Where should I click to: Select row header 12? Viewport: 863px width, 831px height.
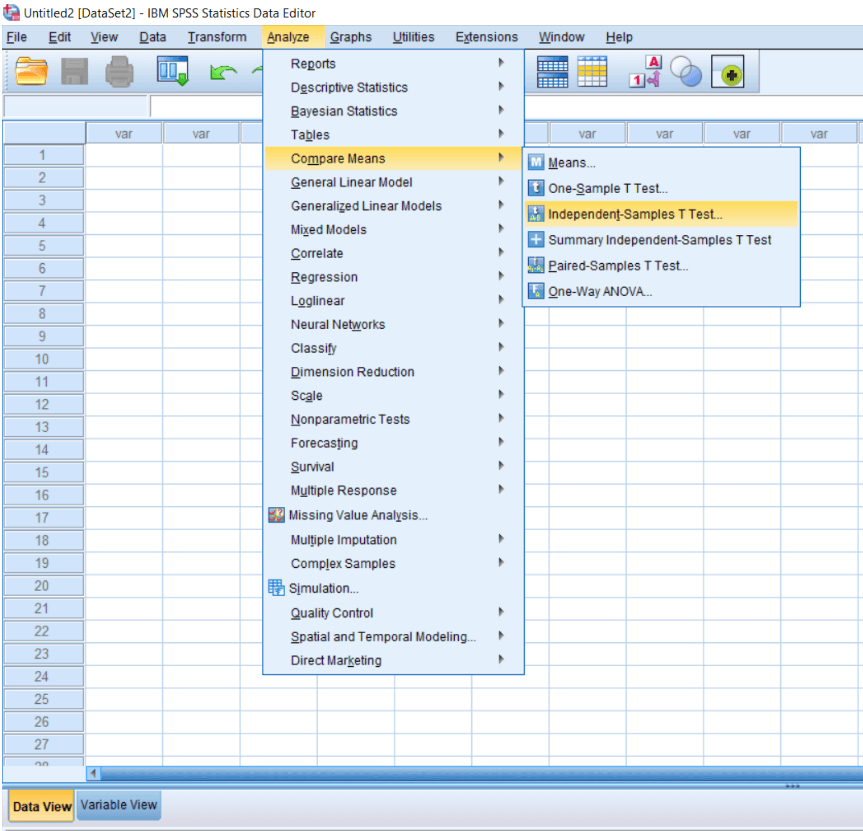43,404
